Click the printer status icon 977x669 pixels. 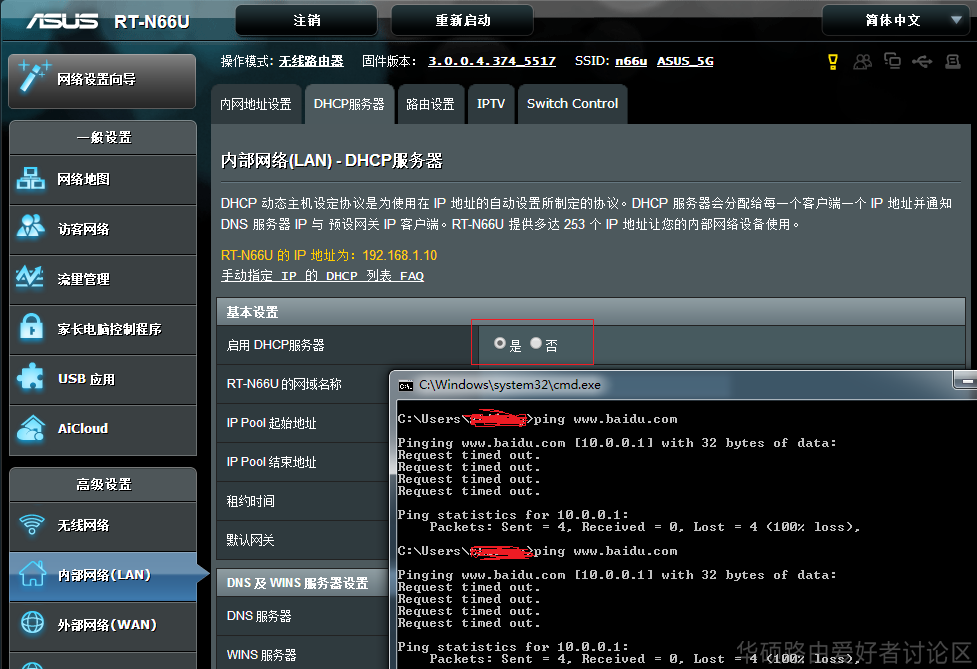click(953, 61)
